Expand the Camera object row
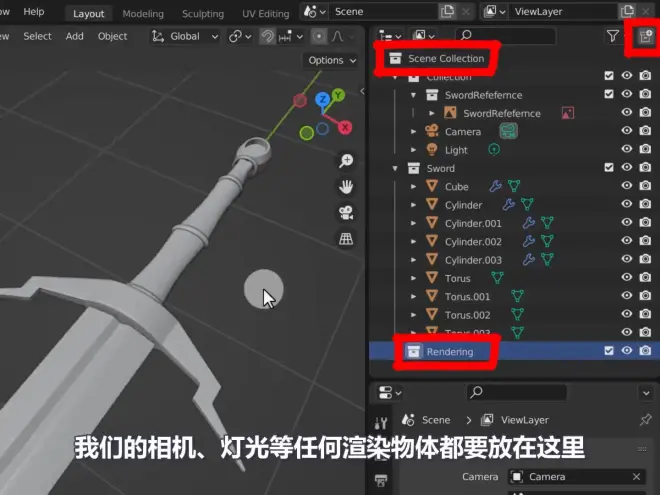Viewport: 660px width, 495px height. 413,132
